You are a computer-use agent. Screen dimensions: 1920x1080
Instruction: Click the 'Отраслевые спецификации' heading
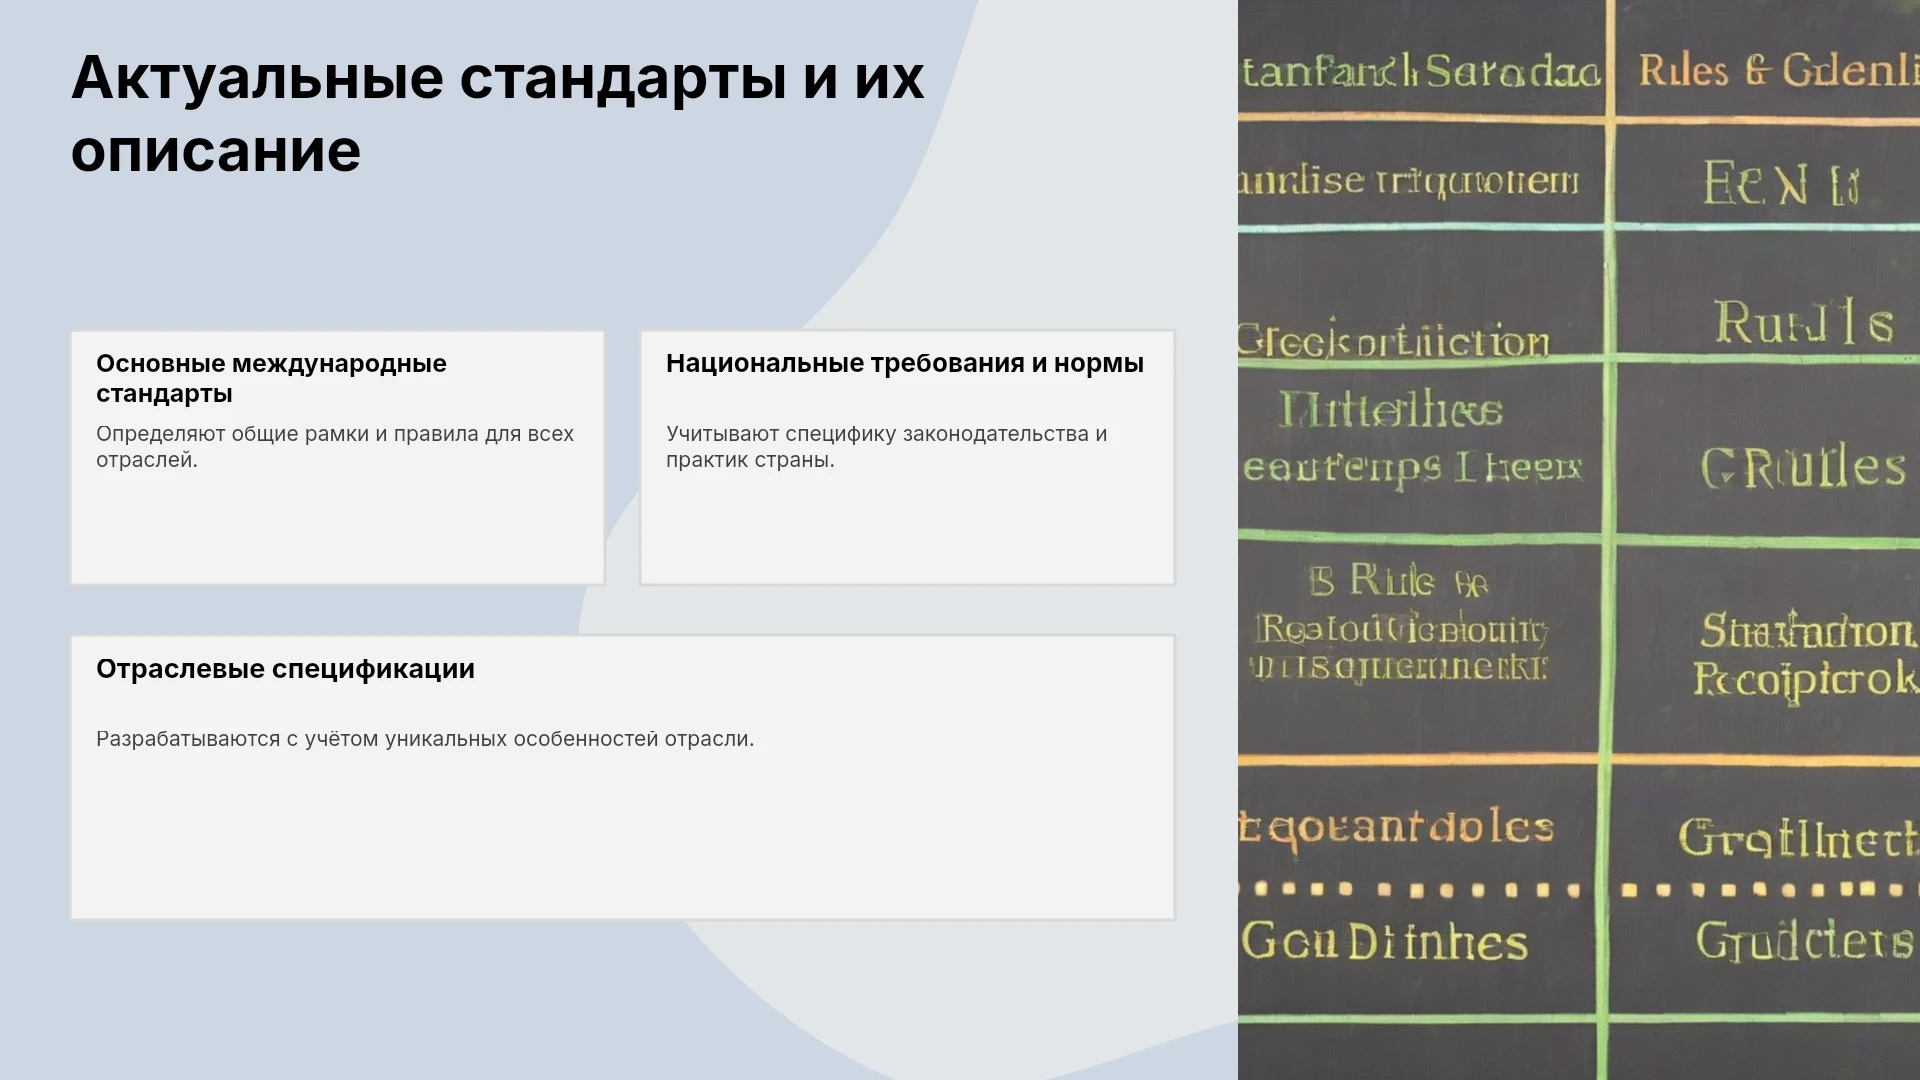(285, 669)
